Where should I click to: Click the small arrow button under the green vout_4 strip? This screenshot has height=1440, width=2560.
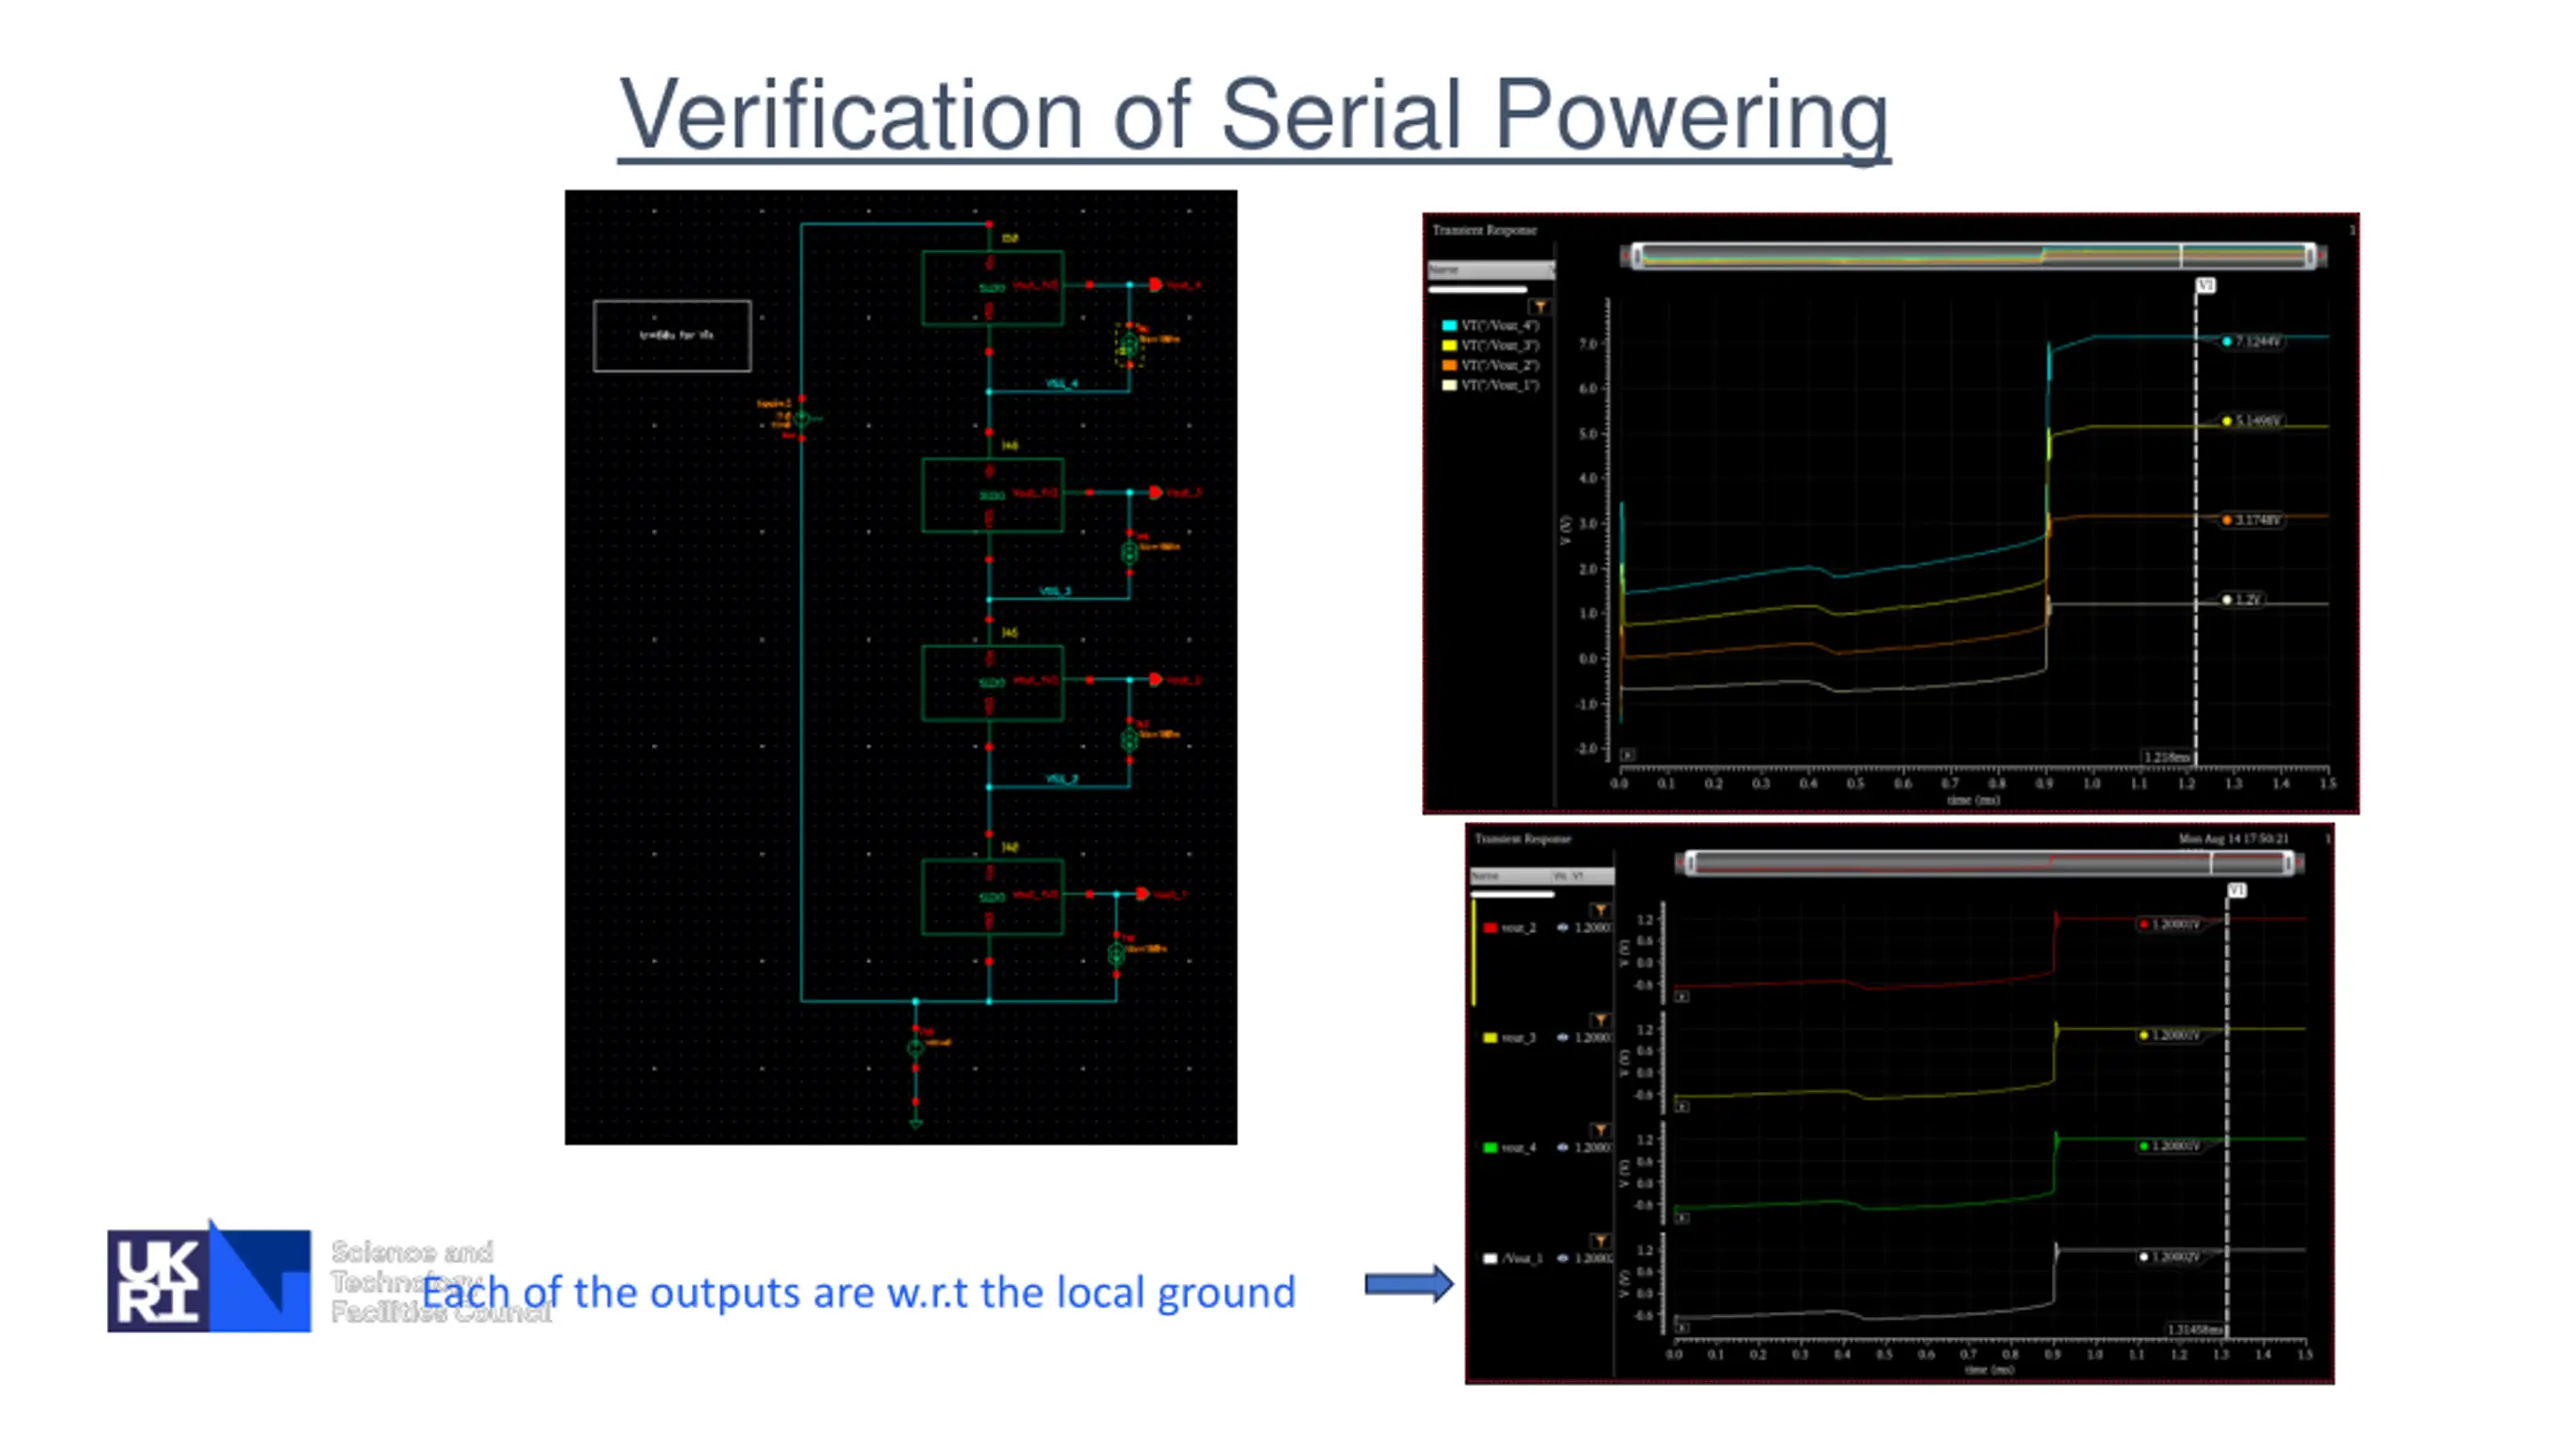pyautogui.click(x=1682, y=1217)
